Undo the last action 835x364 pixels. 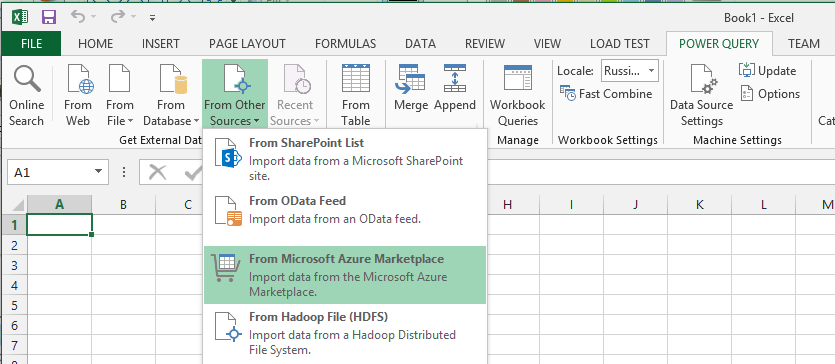click(x=78, y=18)
